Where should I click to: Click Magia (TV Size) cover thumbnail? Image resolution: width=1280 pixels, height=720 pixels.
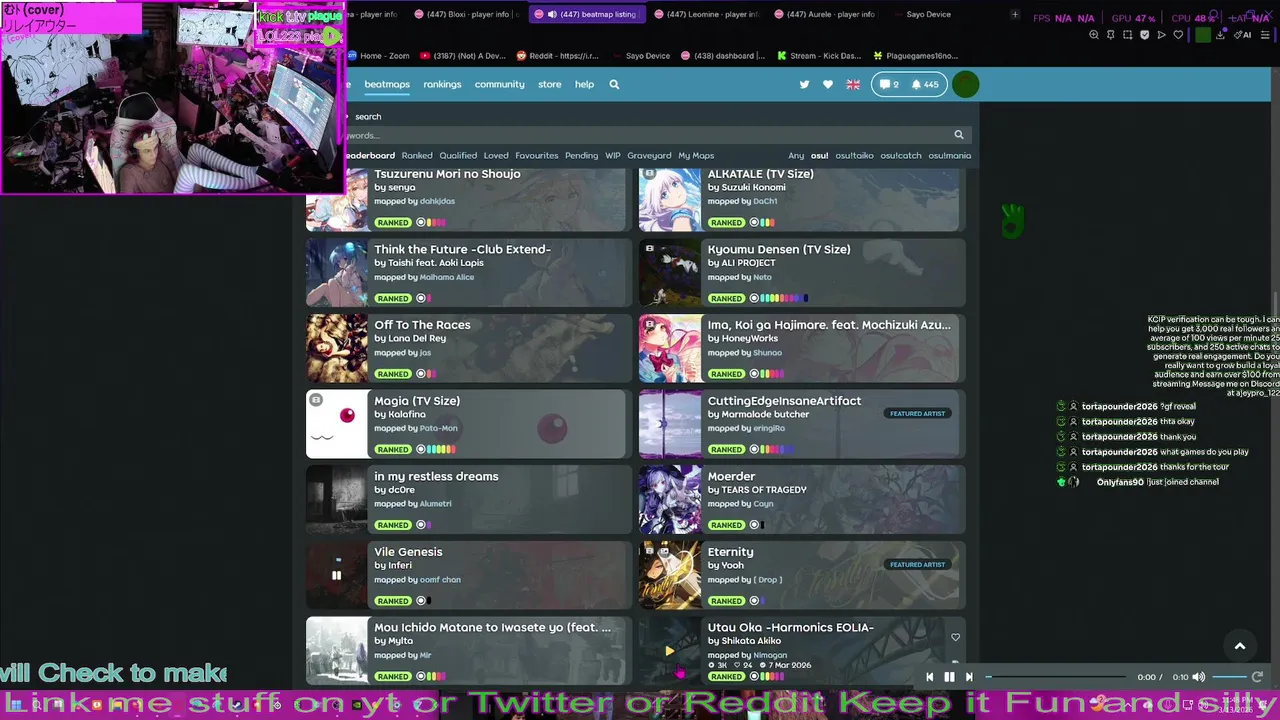(337, 424)
